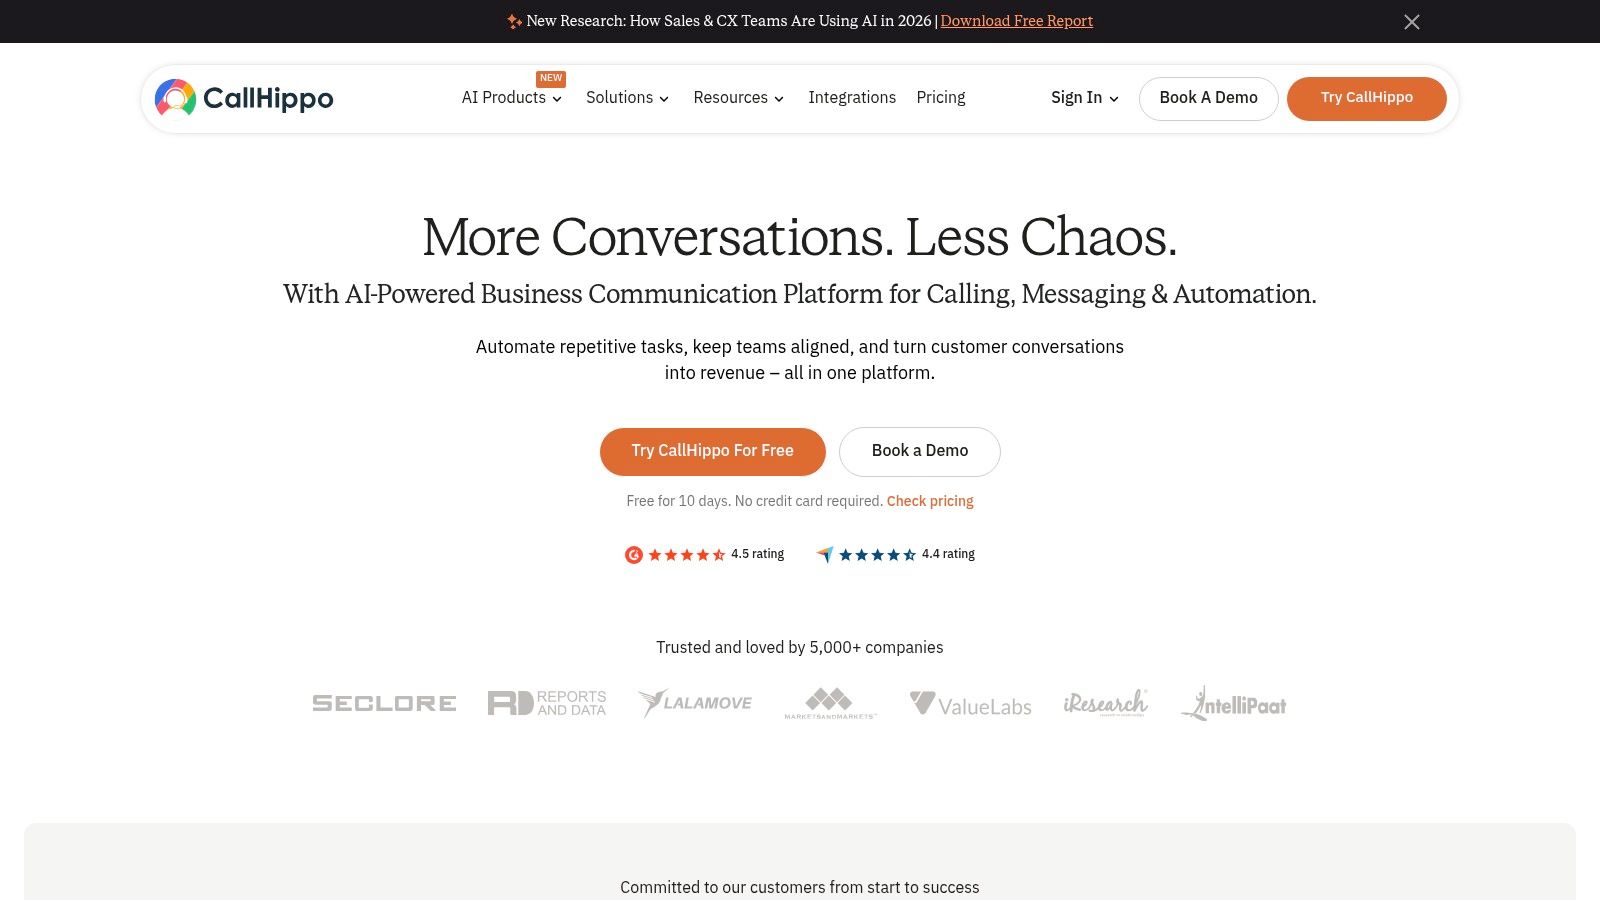Expand the Sign In dropdown
The width and height of the screenshot is (1600, 900).
[1084, 98]
